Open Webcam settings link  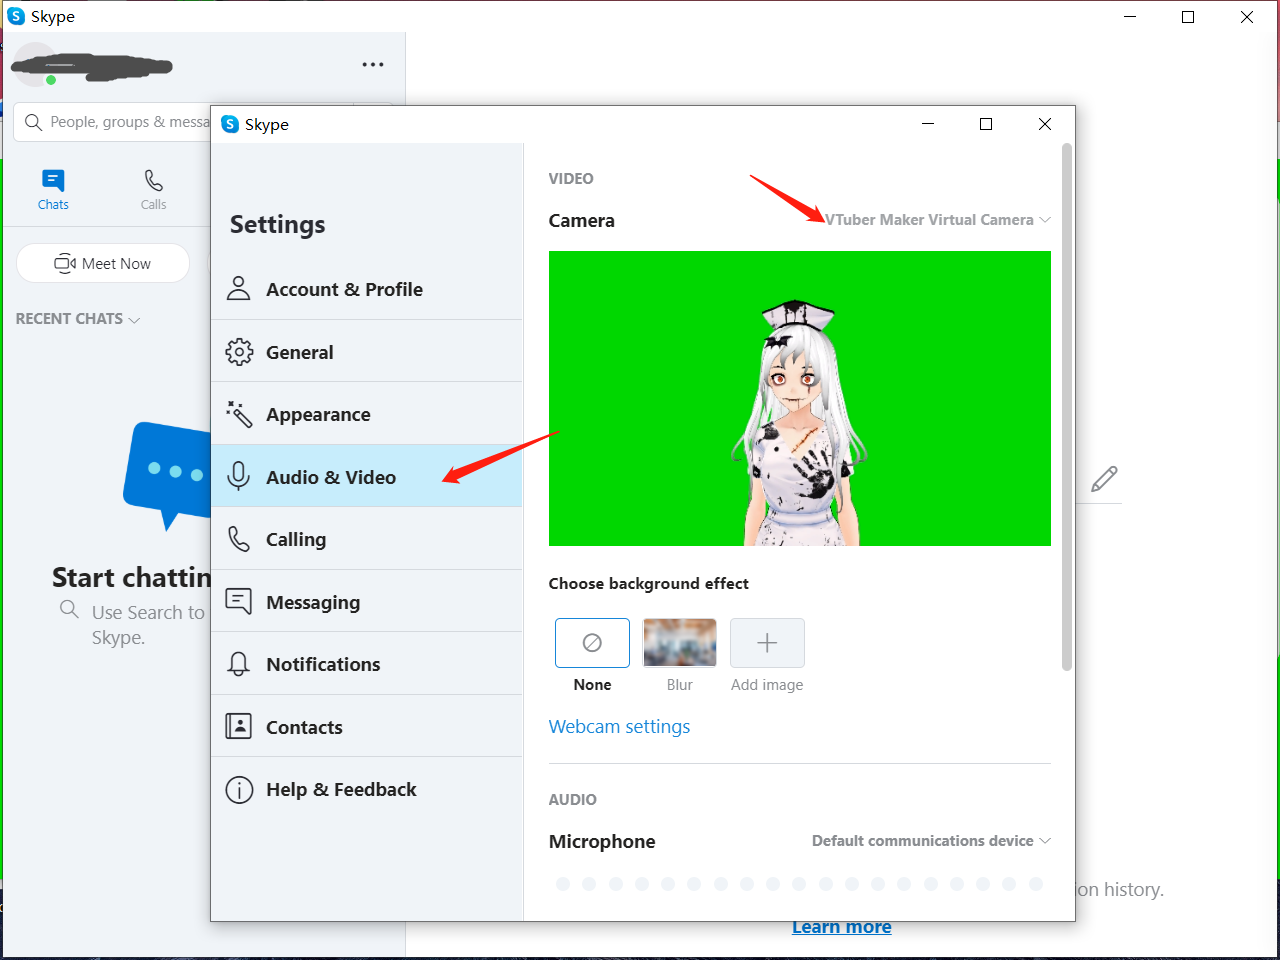[619, 727]
